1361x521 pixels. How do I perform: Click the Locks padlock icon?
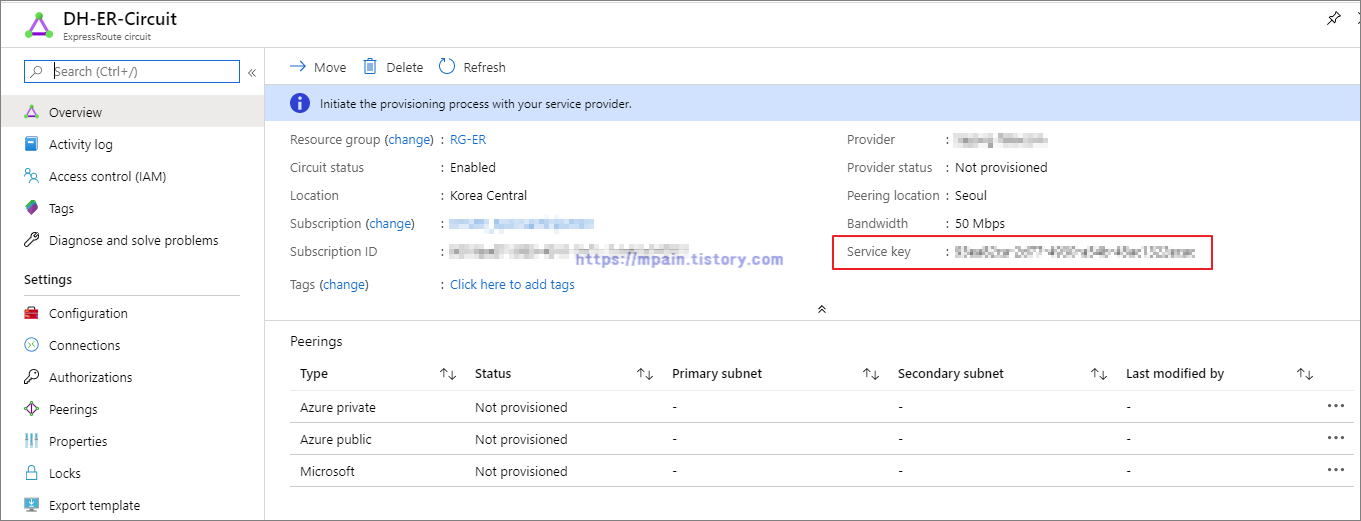tap(31, 473)
